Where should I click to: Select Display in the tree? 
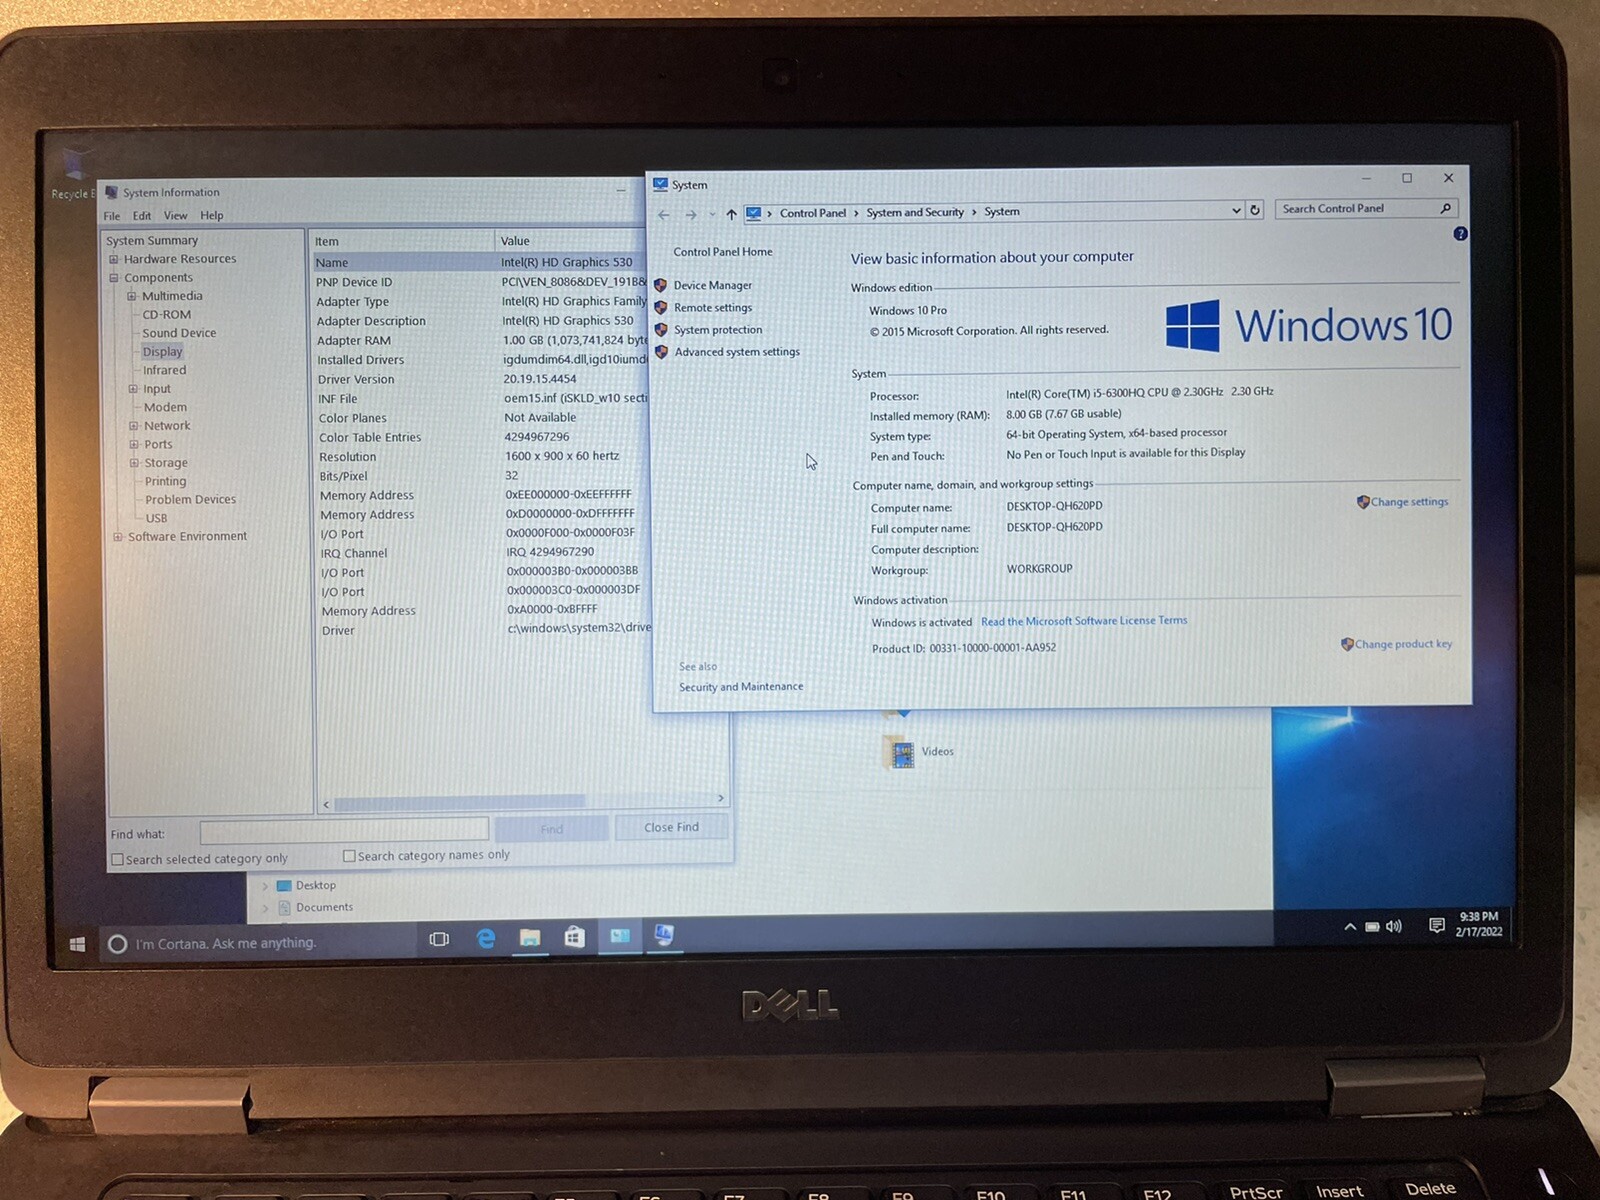(x=162, y=352)
